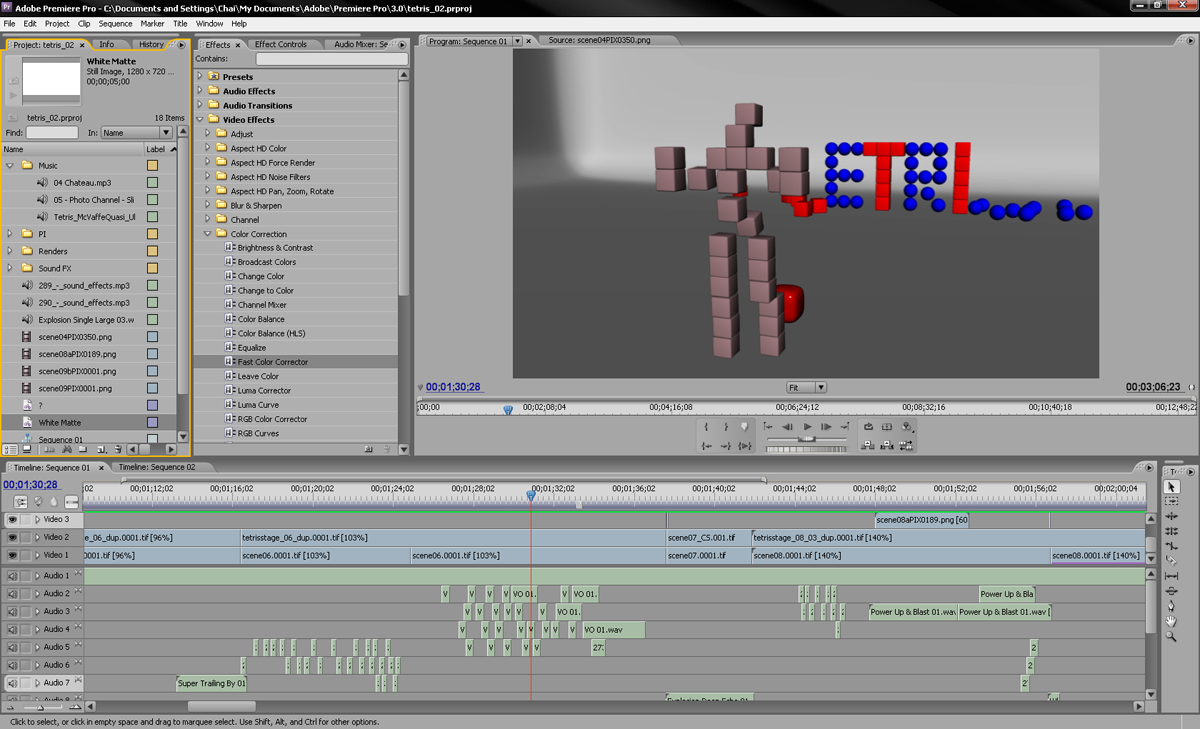Select the Luma Curve effect
The height and width of the screenshot is (729, 1200).
click(x=258, y=405)
